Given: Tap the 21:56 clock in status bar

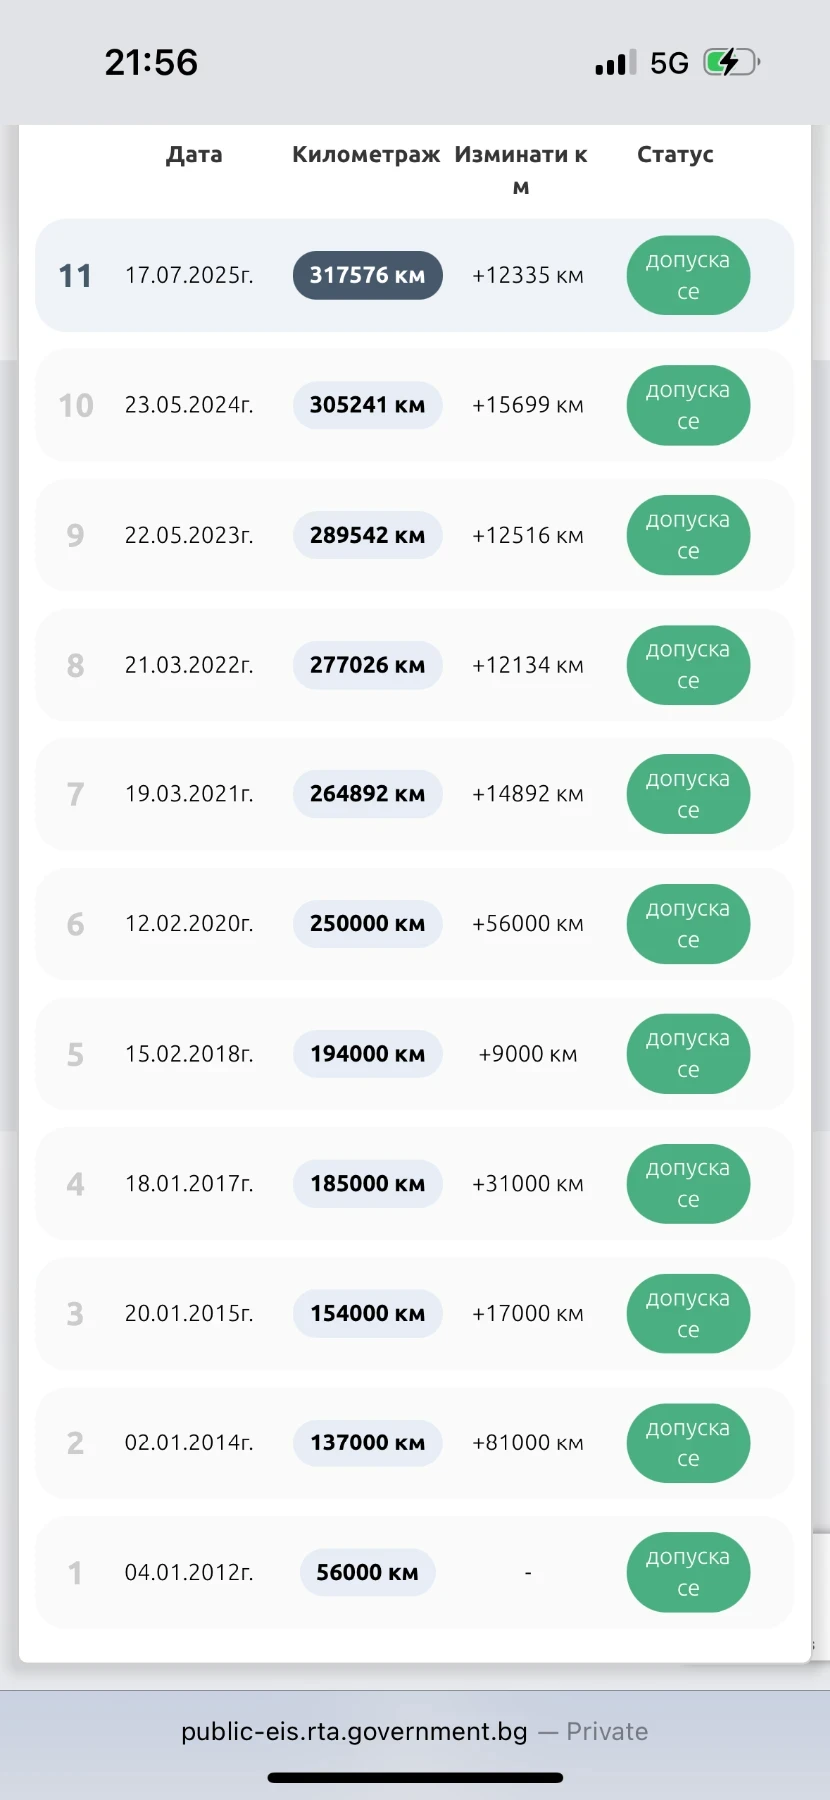Looking at the screenshot, I should 151,63.
